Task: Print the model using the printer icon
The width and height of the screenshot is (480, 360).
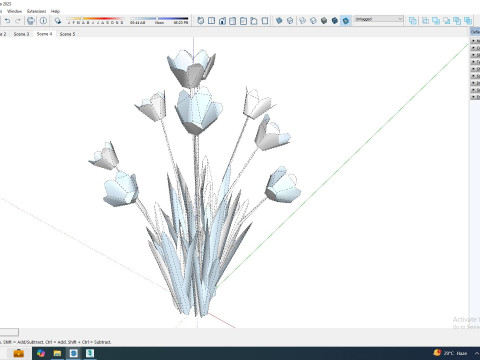Action: pos(31,21)
